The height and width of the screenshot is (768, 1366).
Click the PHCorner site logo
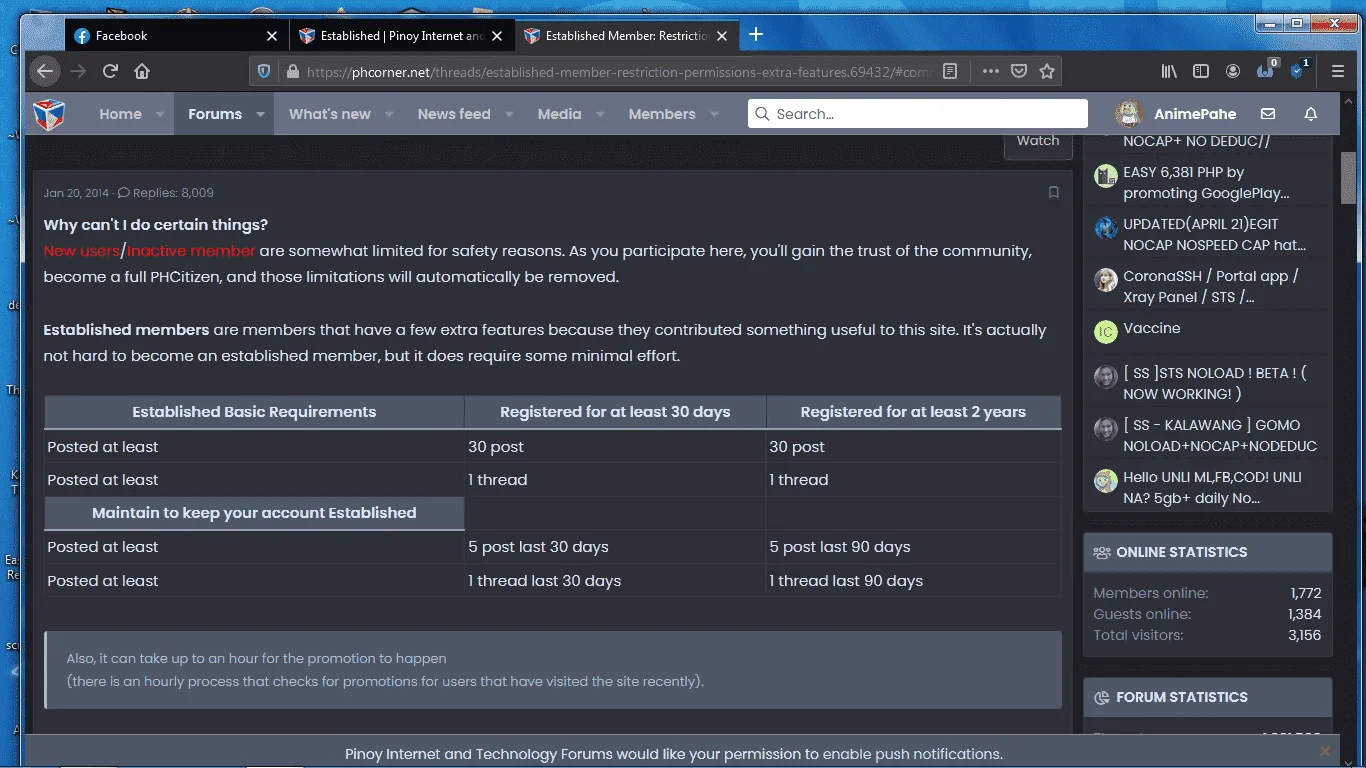point(49,114)
